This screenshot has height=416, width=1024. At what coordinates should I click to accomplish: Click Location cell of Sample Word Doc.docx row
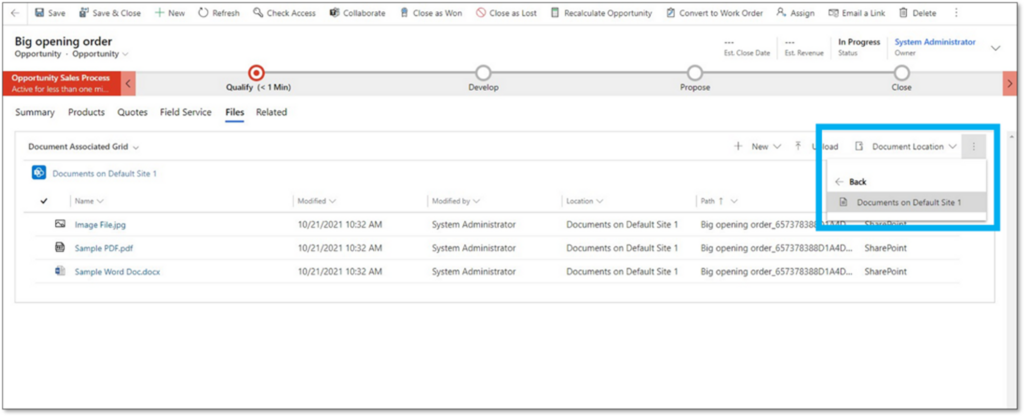[622, 272]
